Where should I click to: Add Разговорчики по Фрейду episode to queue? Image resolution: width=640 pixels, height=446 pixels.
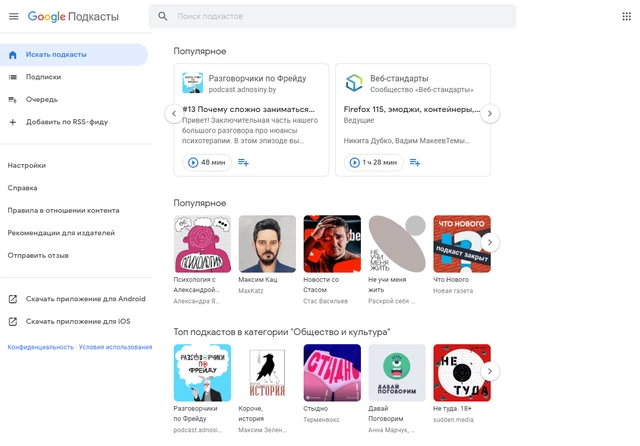(x=244, y=162)
